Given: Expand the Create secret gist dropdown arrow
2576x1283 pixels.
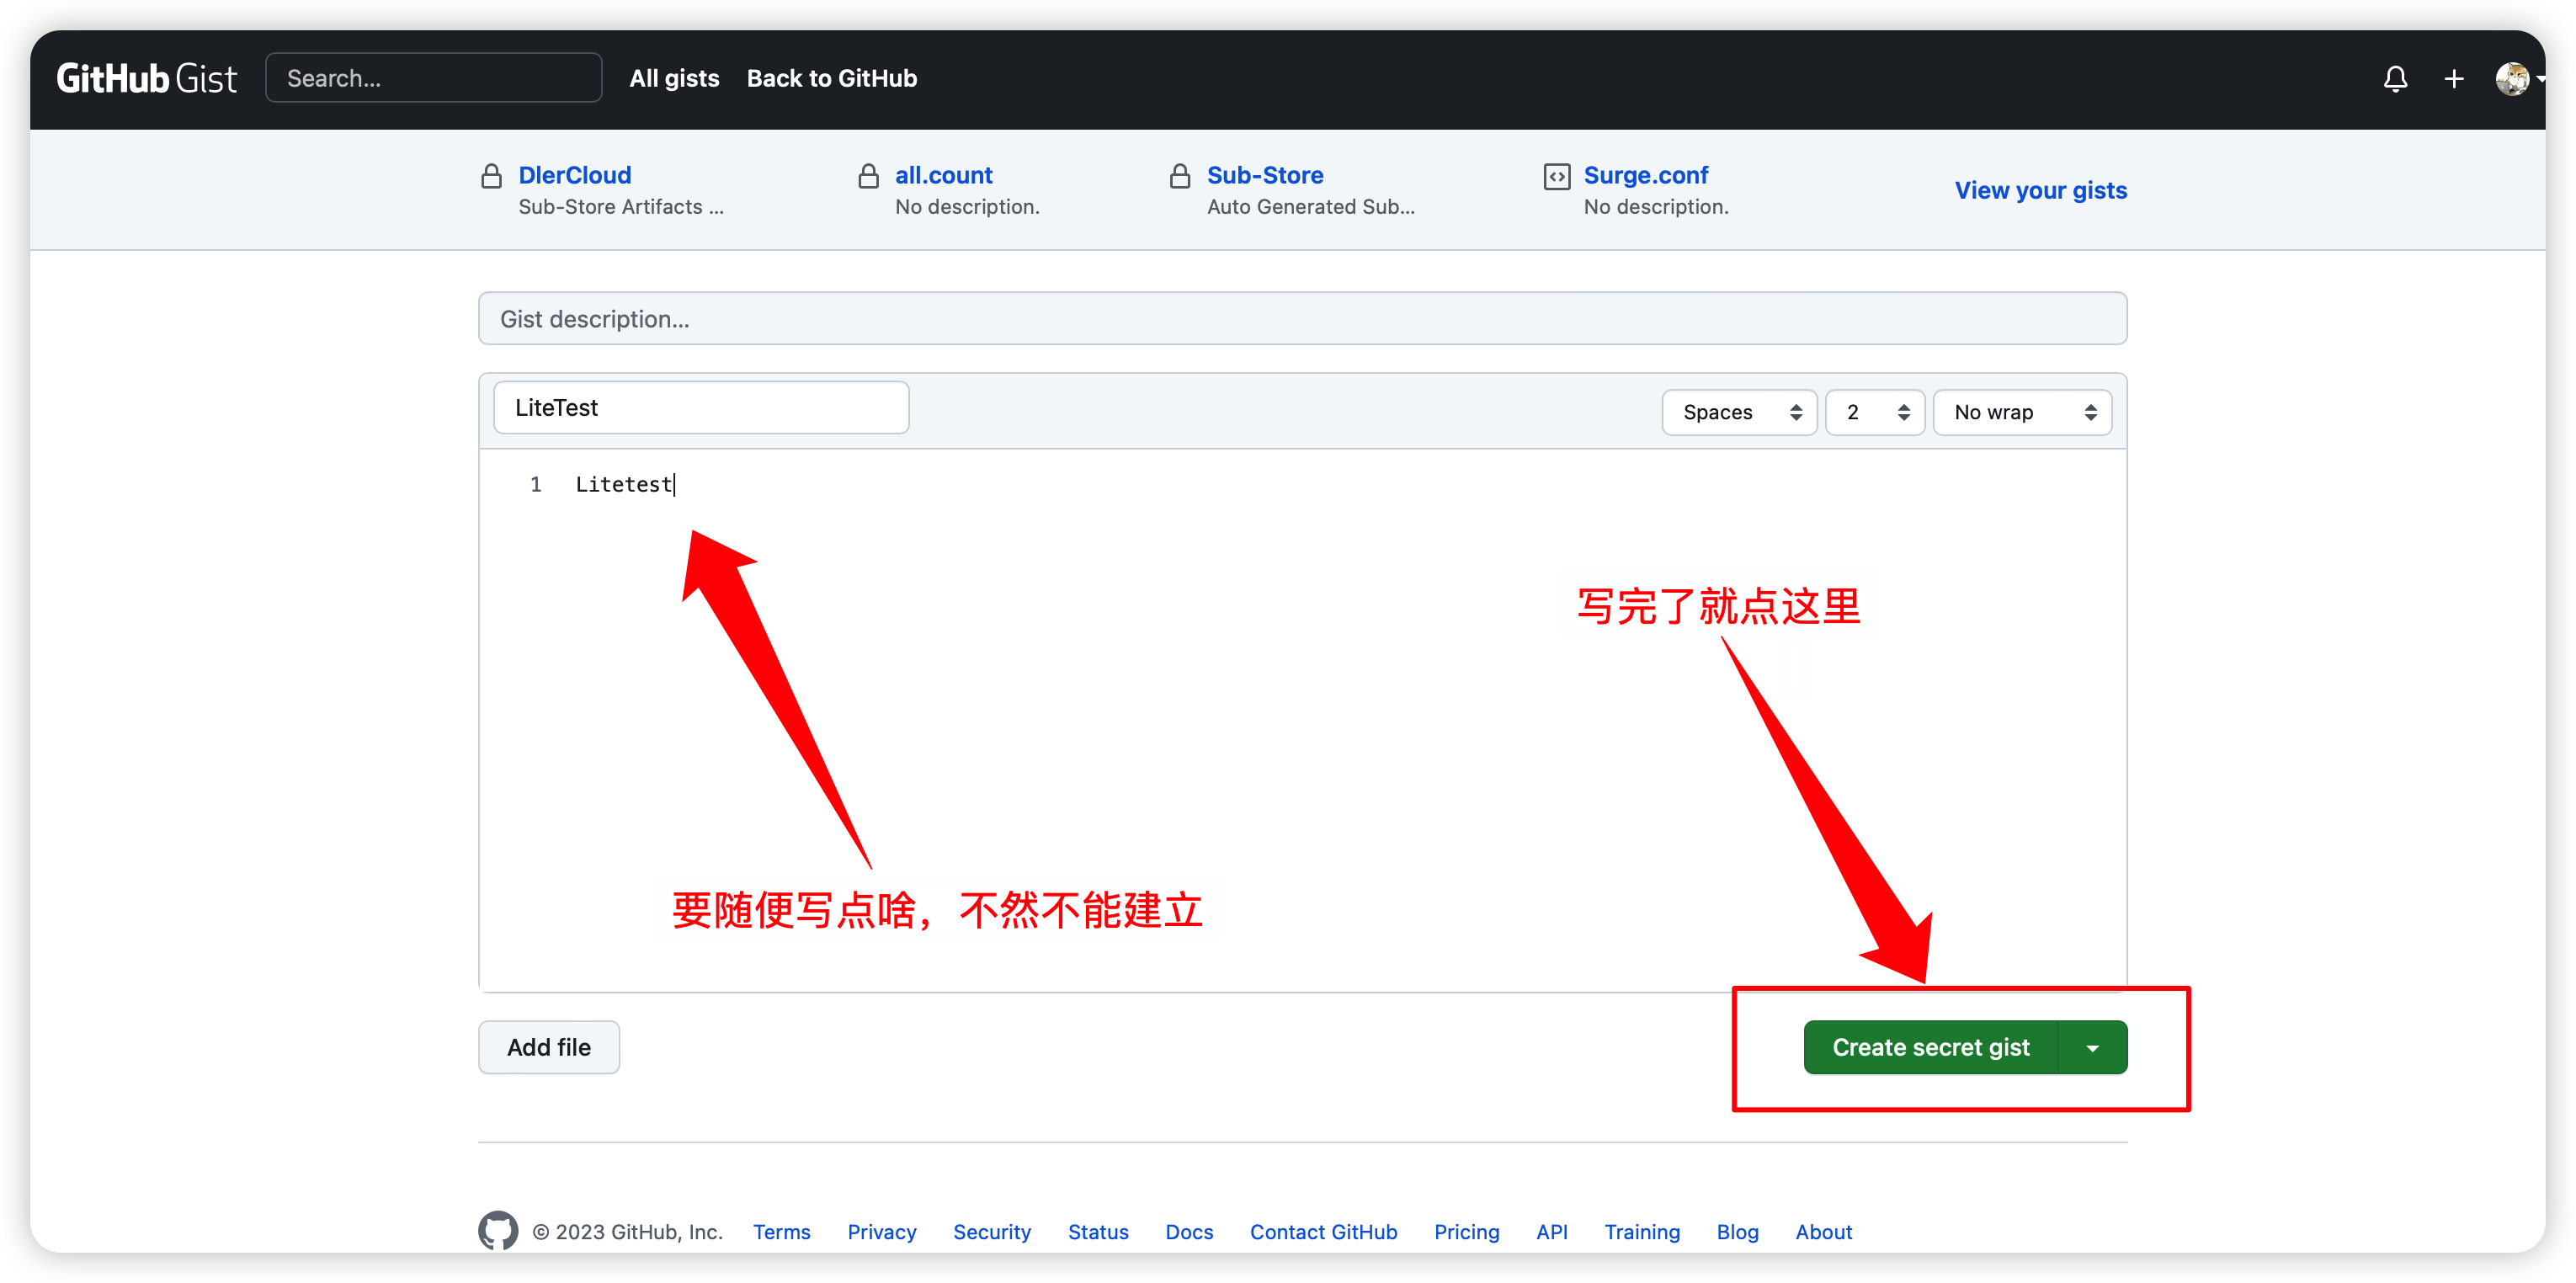Looking at the screenshot, I should [x=2092, y=1047].
